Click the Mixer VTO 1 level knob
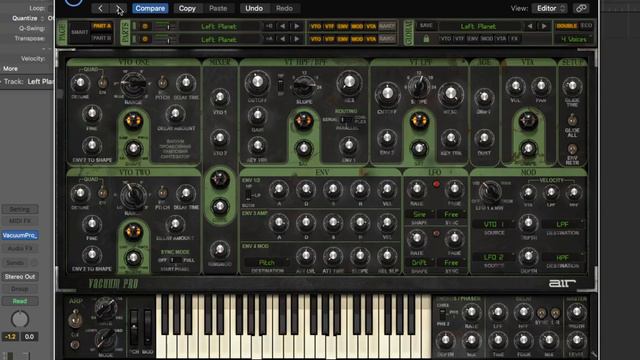640x360 pixels. pos(220,97)
